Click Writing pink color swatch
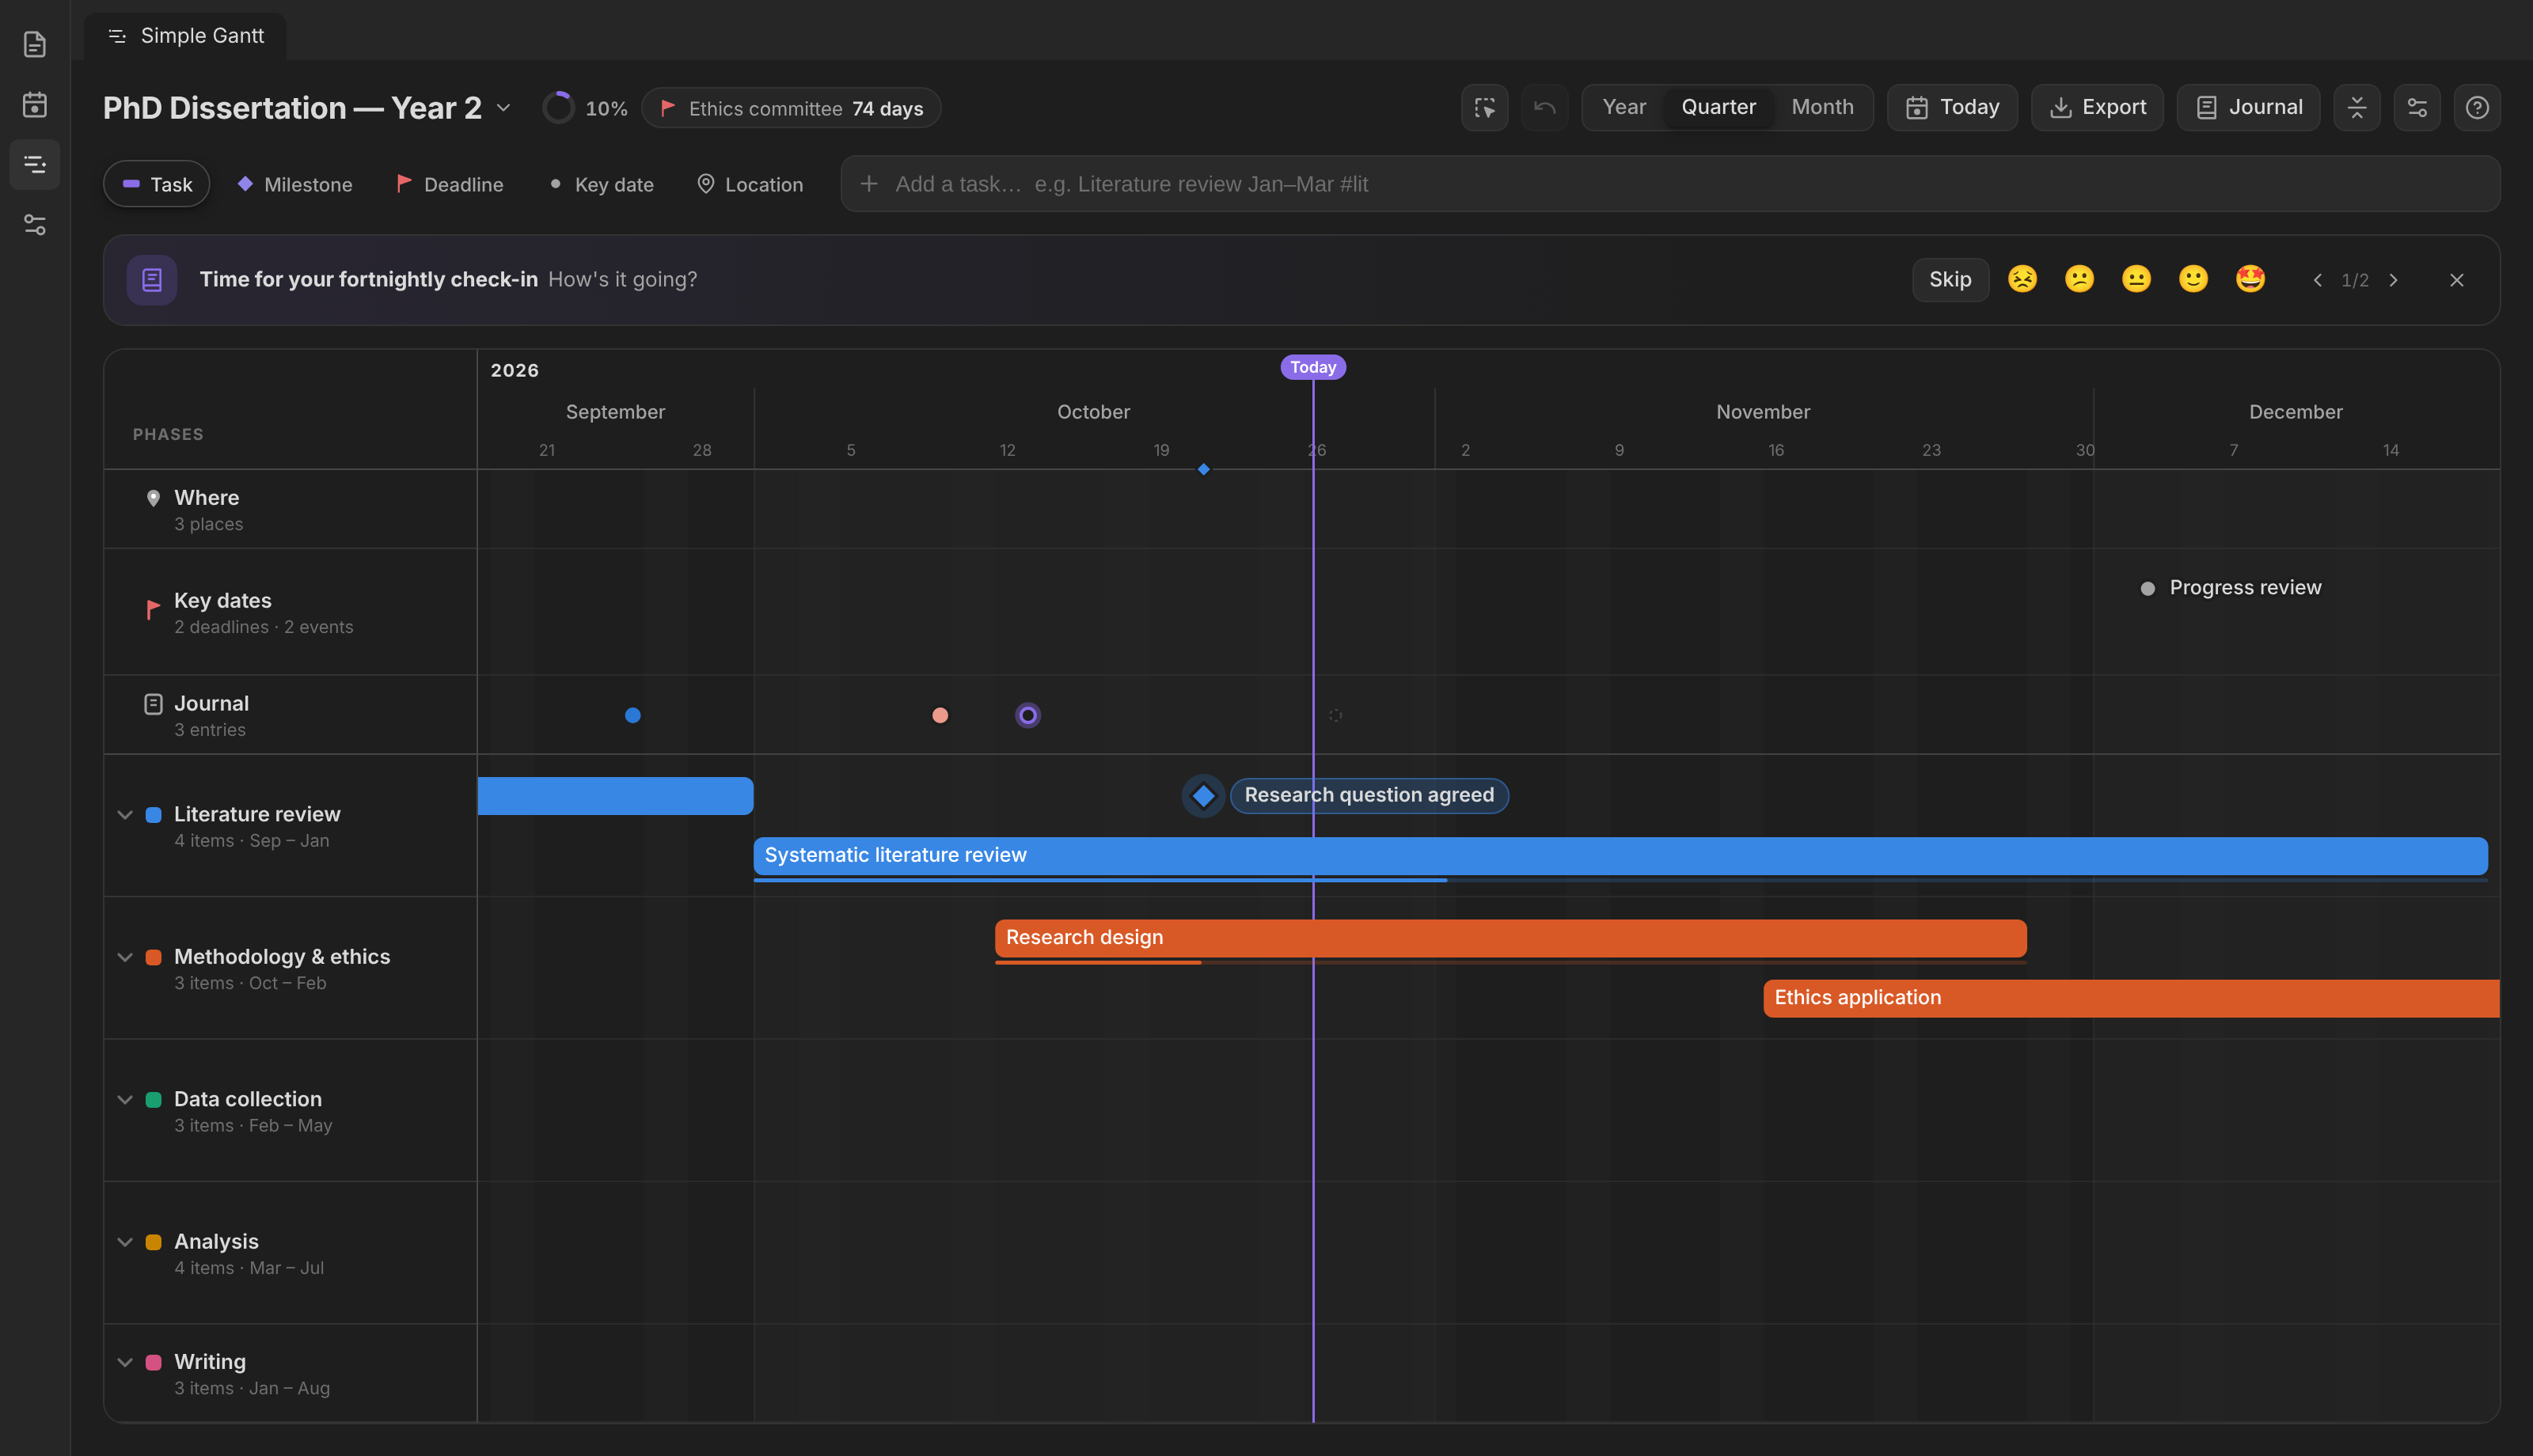The width and height of the screenshot is (2533, 1456). click(x=153, y=1362)
